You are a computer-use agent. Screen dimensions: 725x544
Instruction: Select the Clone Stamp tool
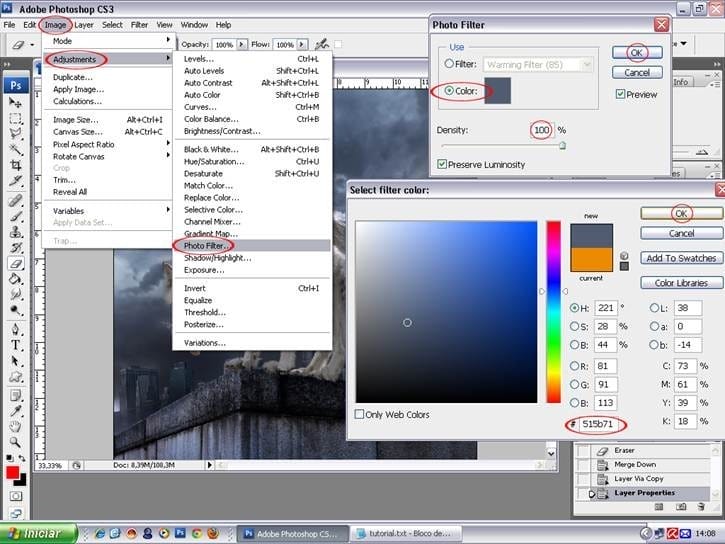[x=15, y=232]
